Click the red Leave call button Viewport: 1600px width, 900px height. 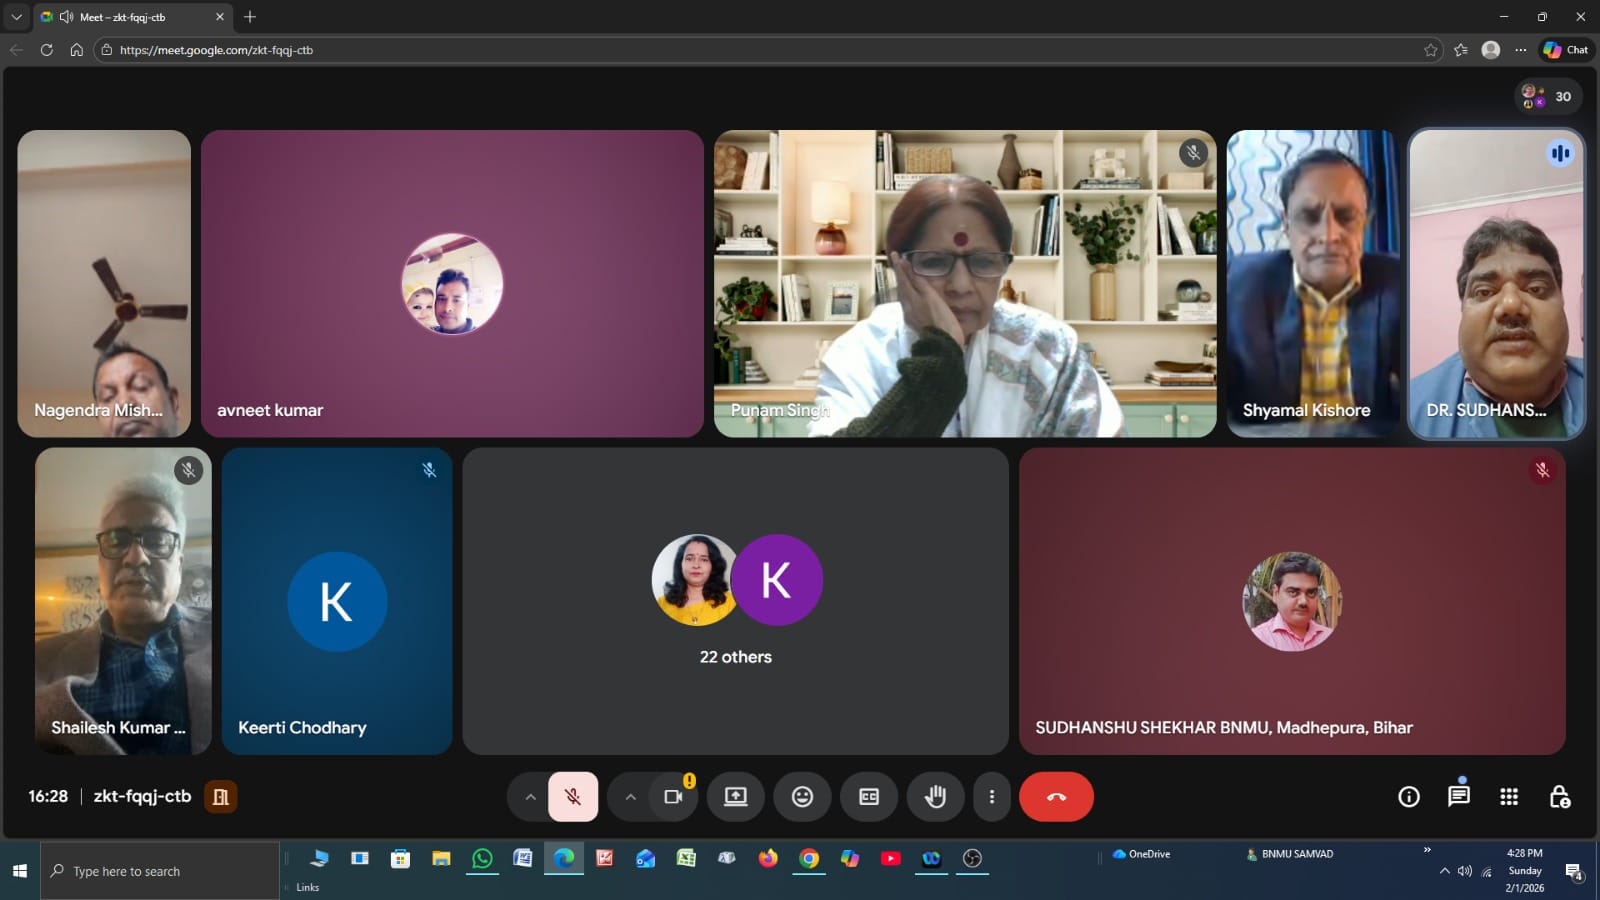(1056, 797)
